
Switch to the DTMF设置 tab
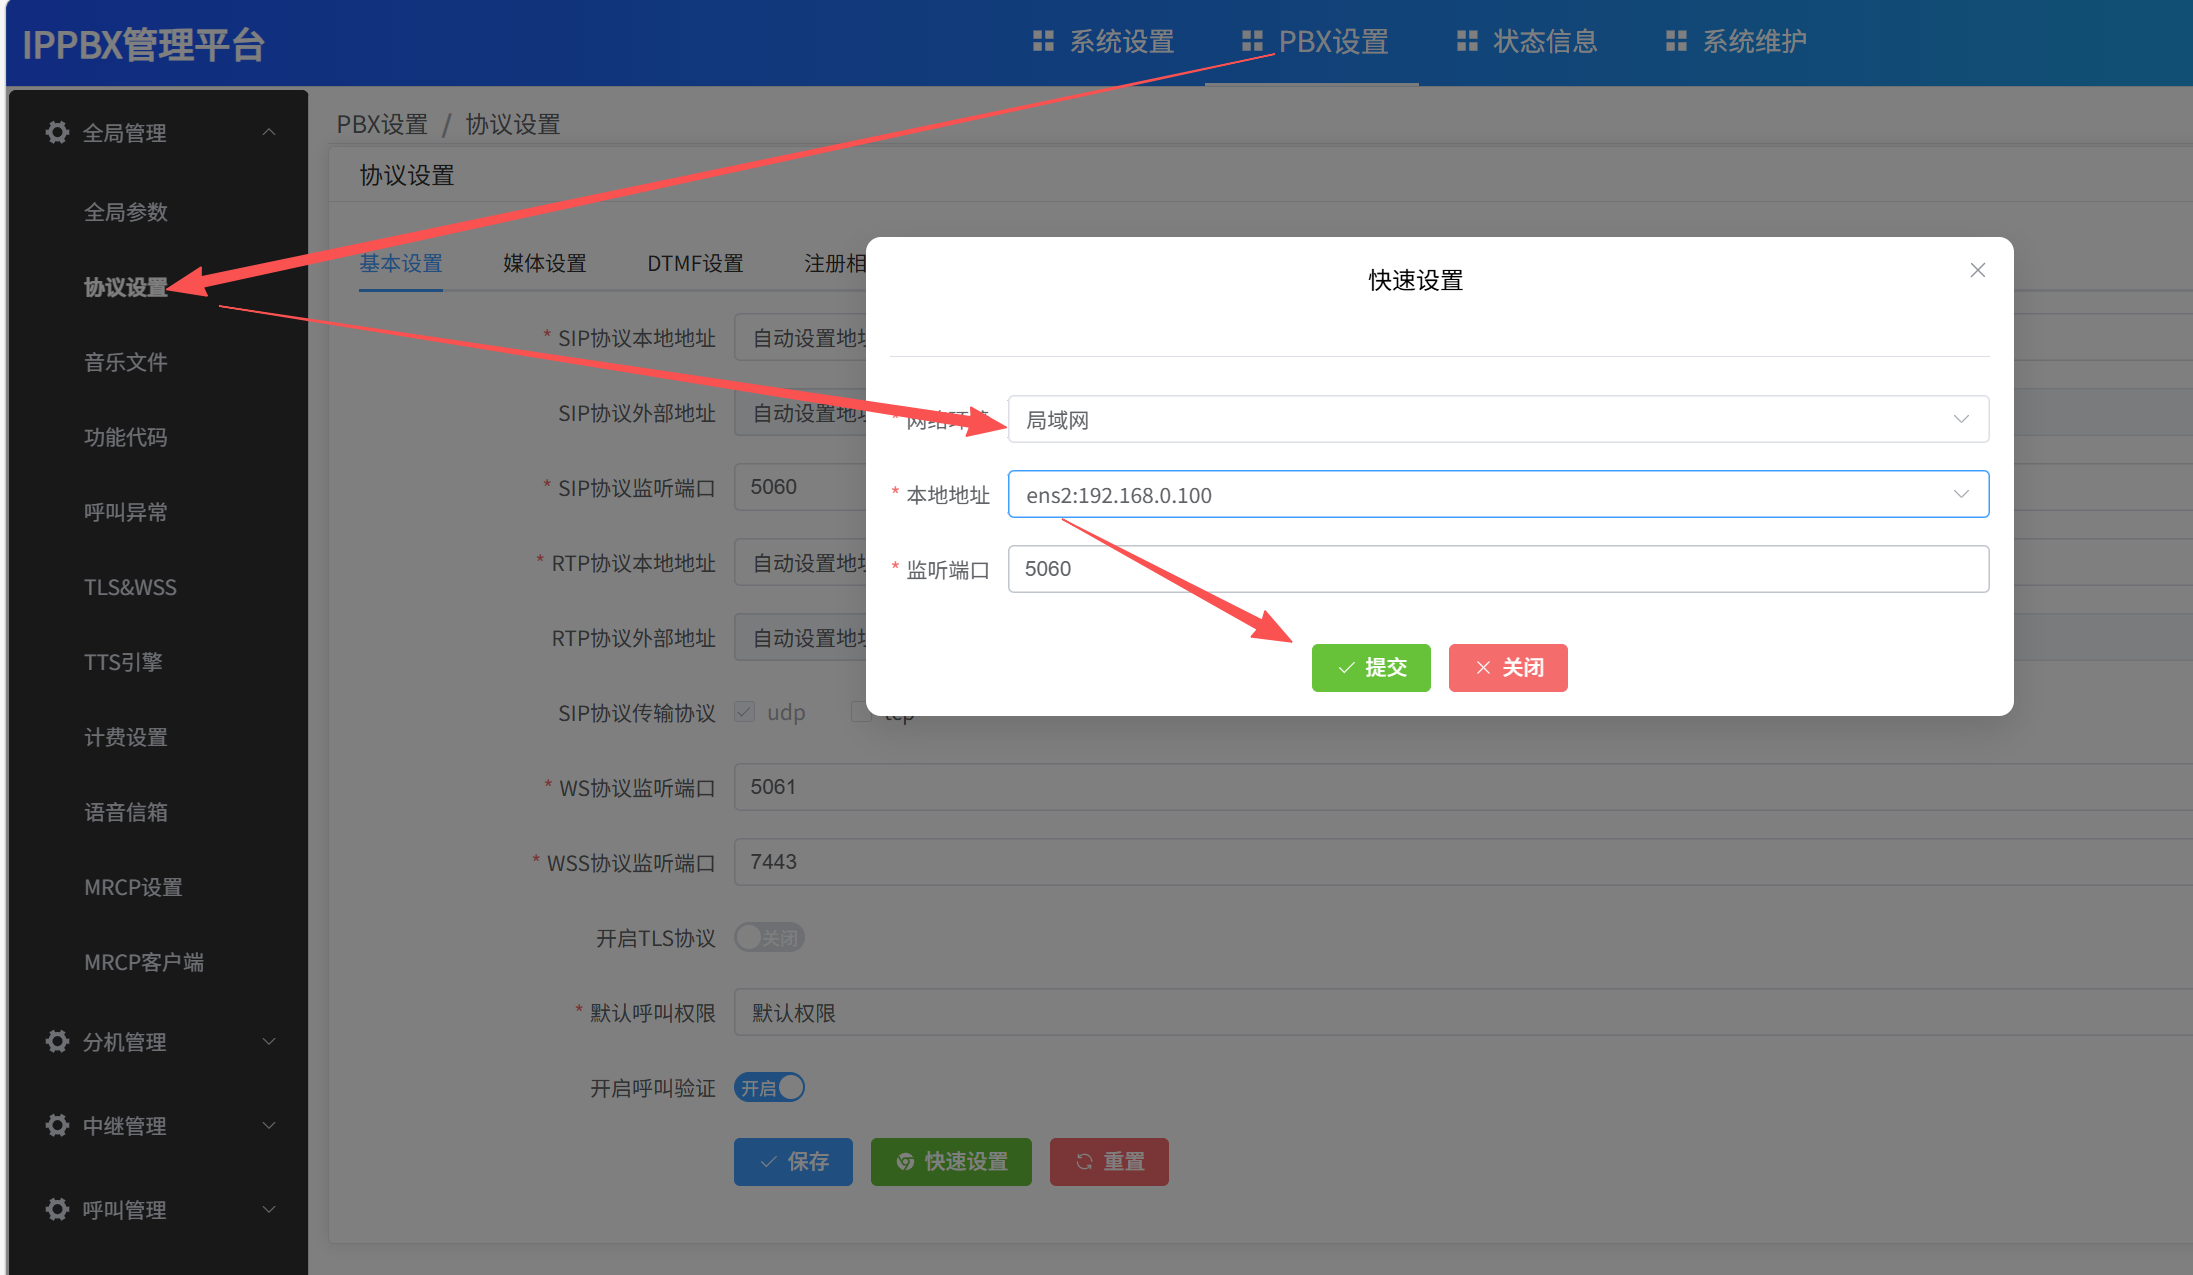694,263
